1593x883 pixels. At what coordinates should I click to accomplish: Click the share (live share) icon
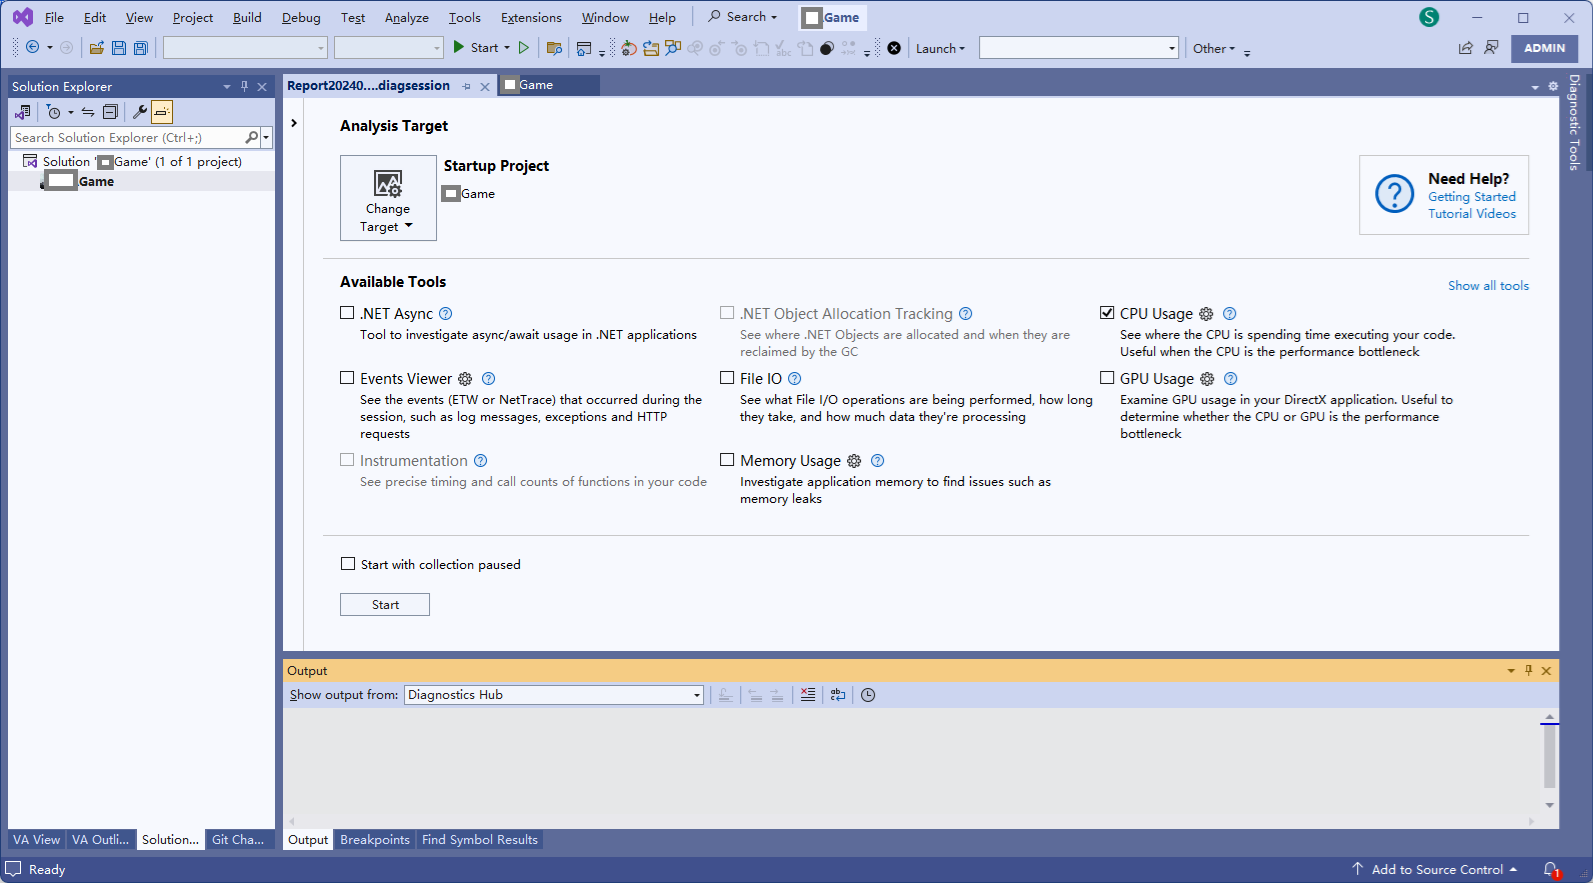1465,48
